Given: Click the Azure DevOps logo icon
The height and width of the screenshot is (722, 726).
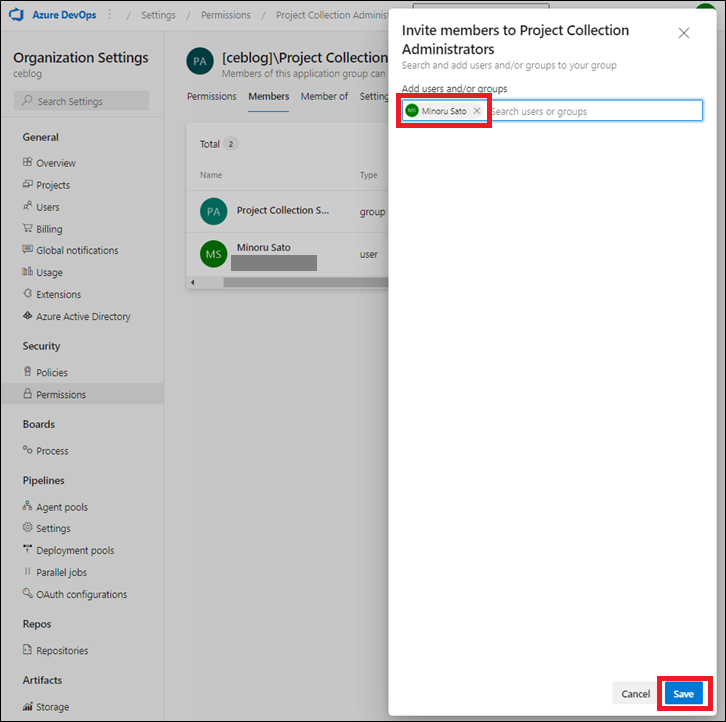Looking at the screenshot, I should coord(16,14).
